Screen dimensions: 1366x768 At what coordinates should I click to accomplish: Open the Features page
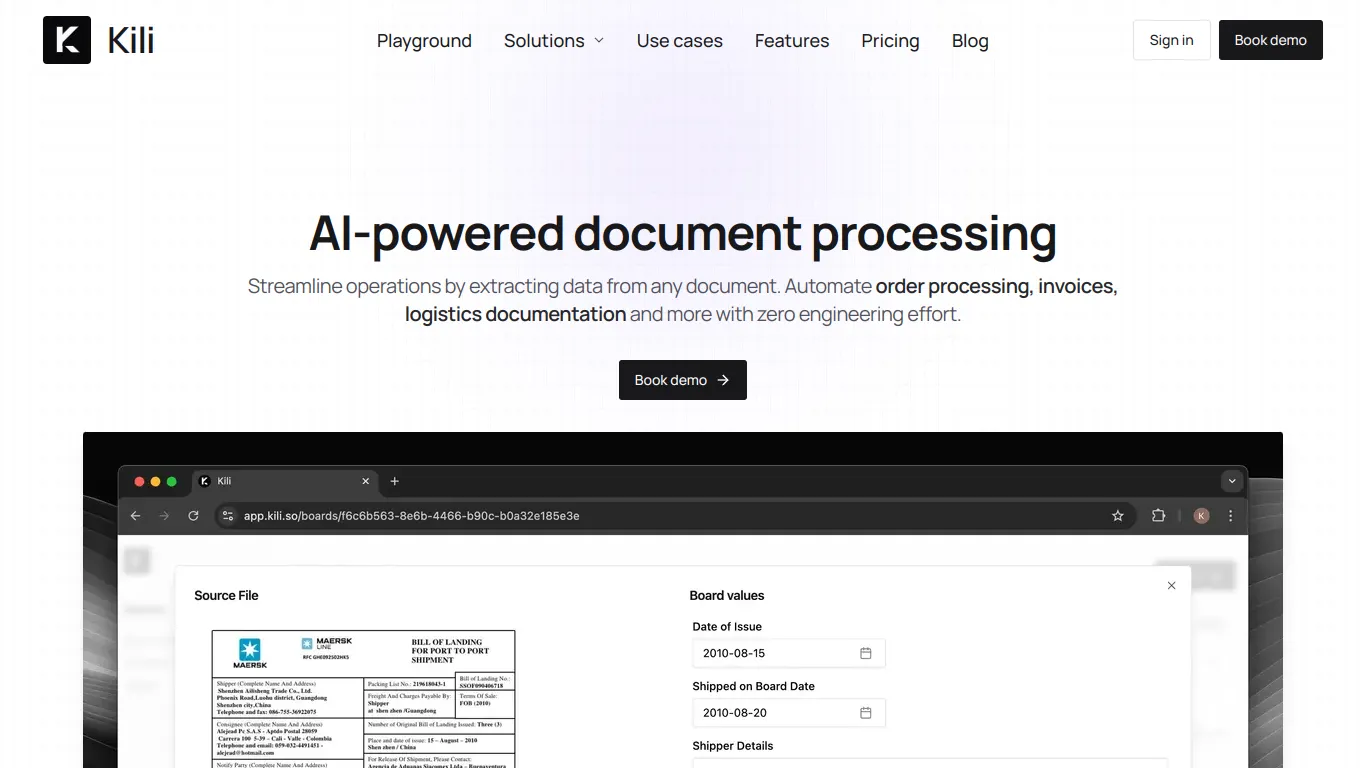coord(792,41)
